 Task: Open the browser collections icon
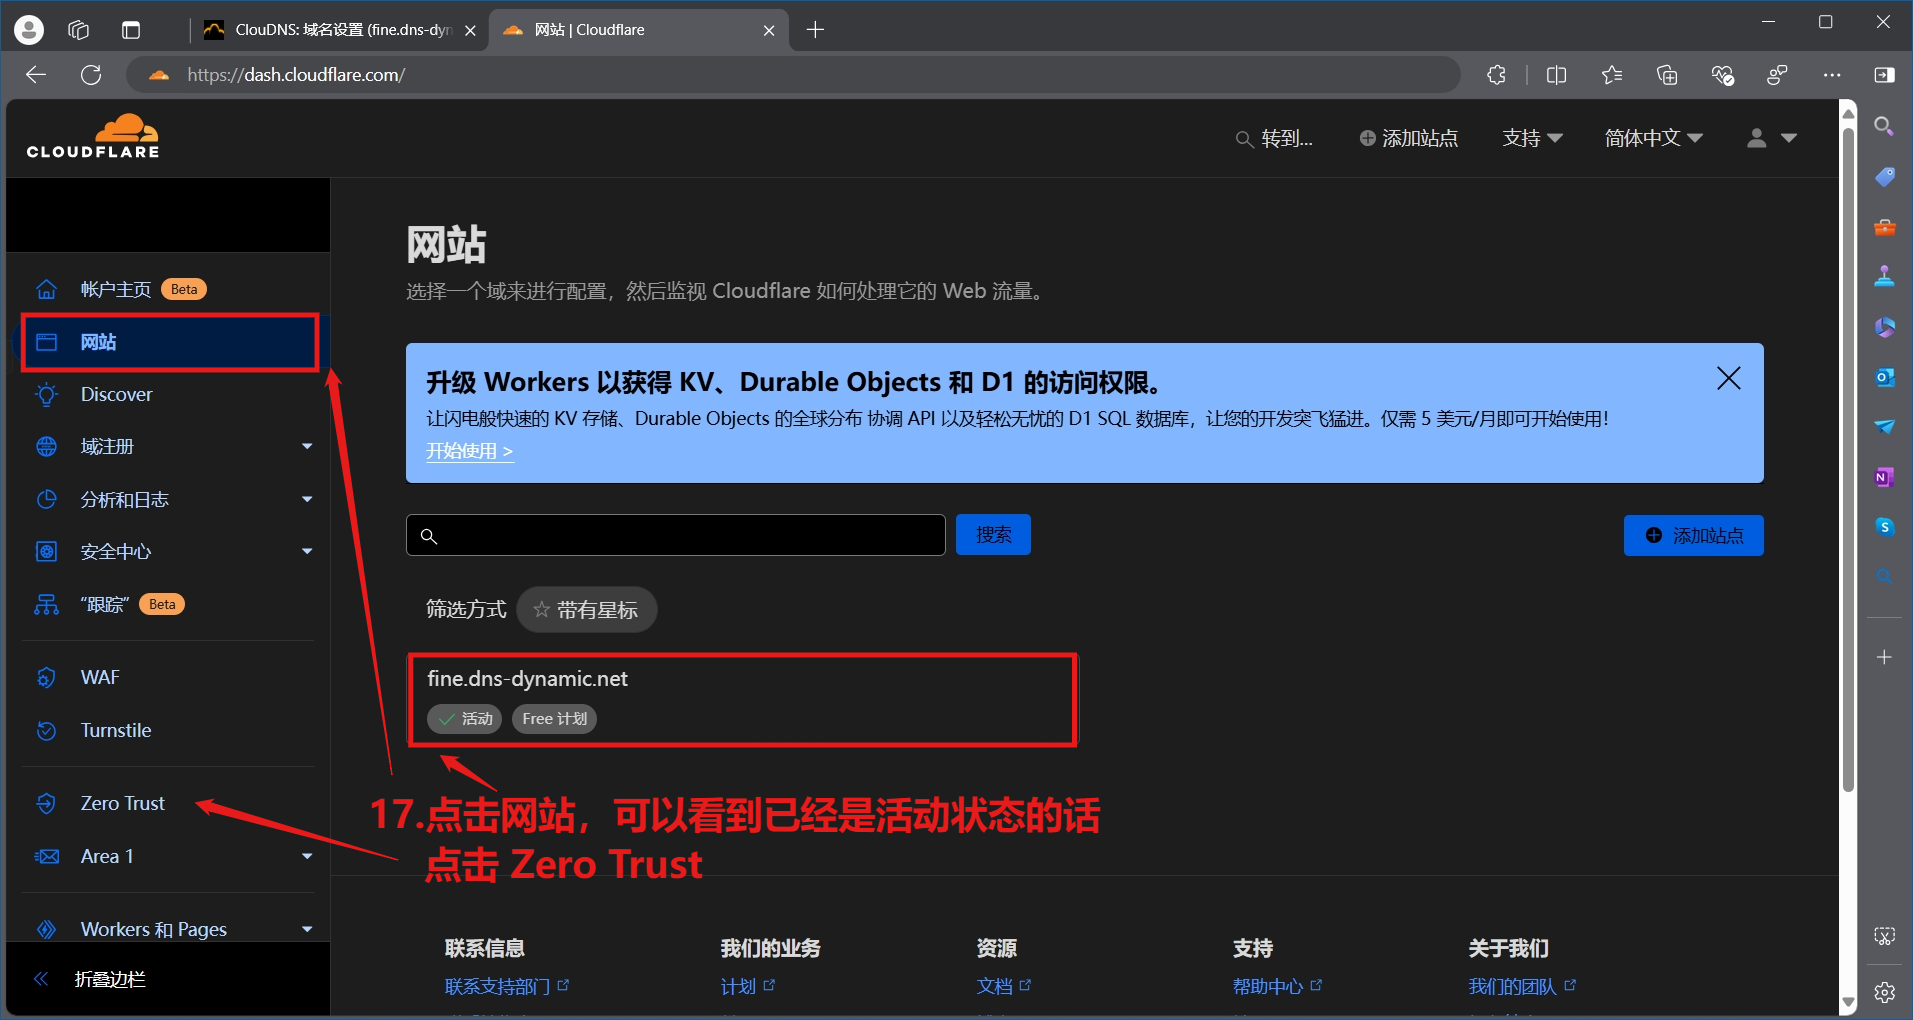1667,75
